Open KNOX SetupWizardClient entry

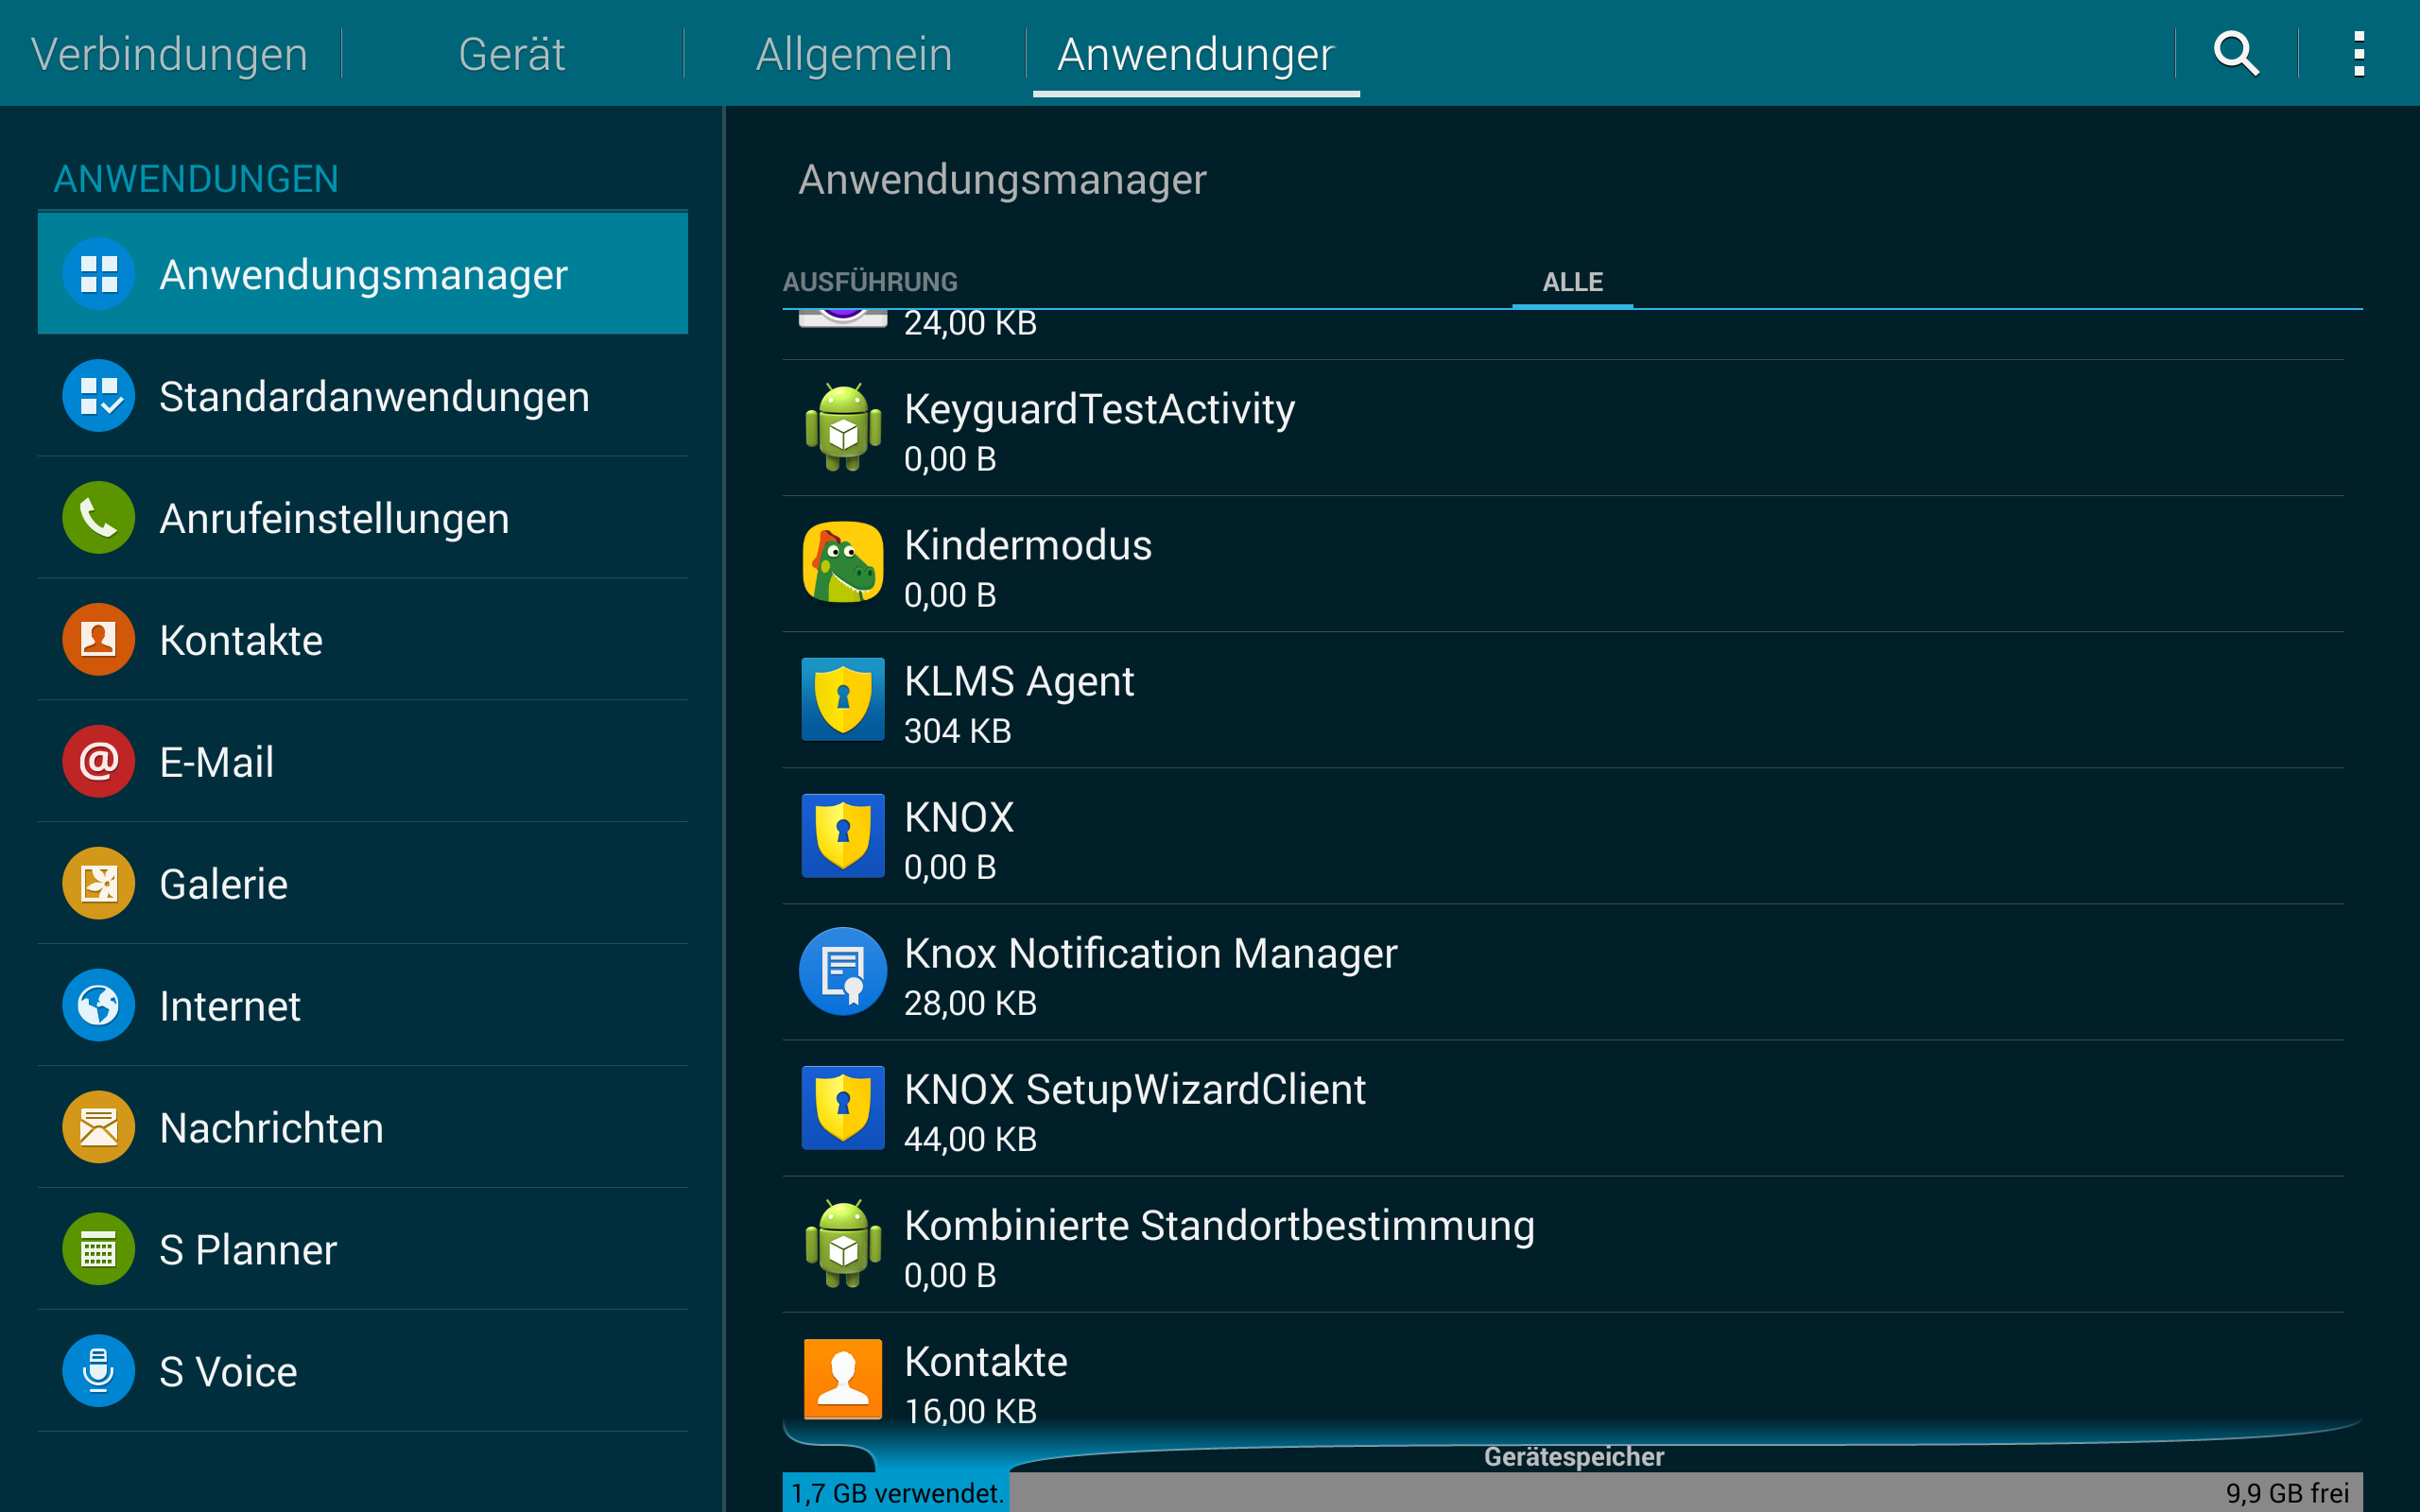(x=1563, y=1108)
